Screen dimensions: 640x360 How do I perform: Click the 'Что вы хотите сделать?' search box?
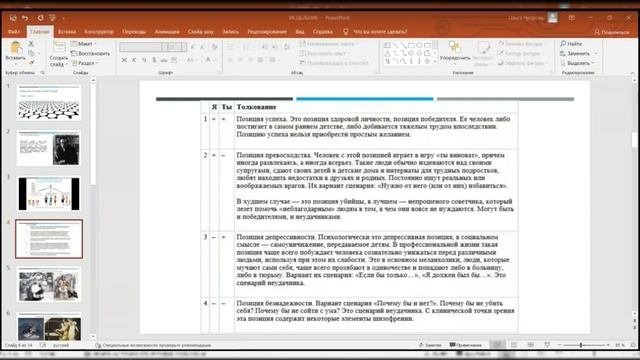coord(380,31)
